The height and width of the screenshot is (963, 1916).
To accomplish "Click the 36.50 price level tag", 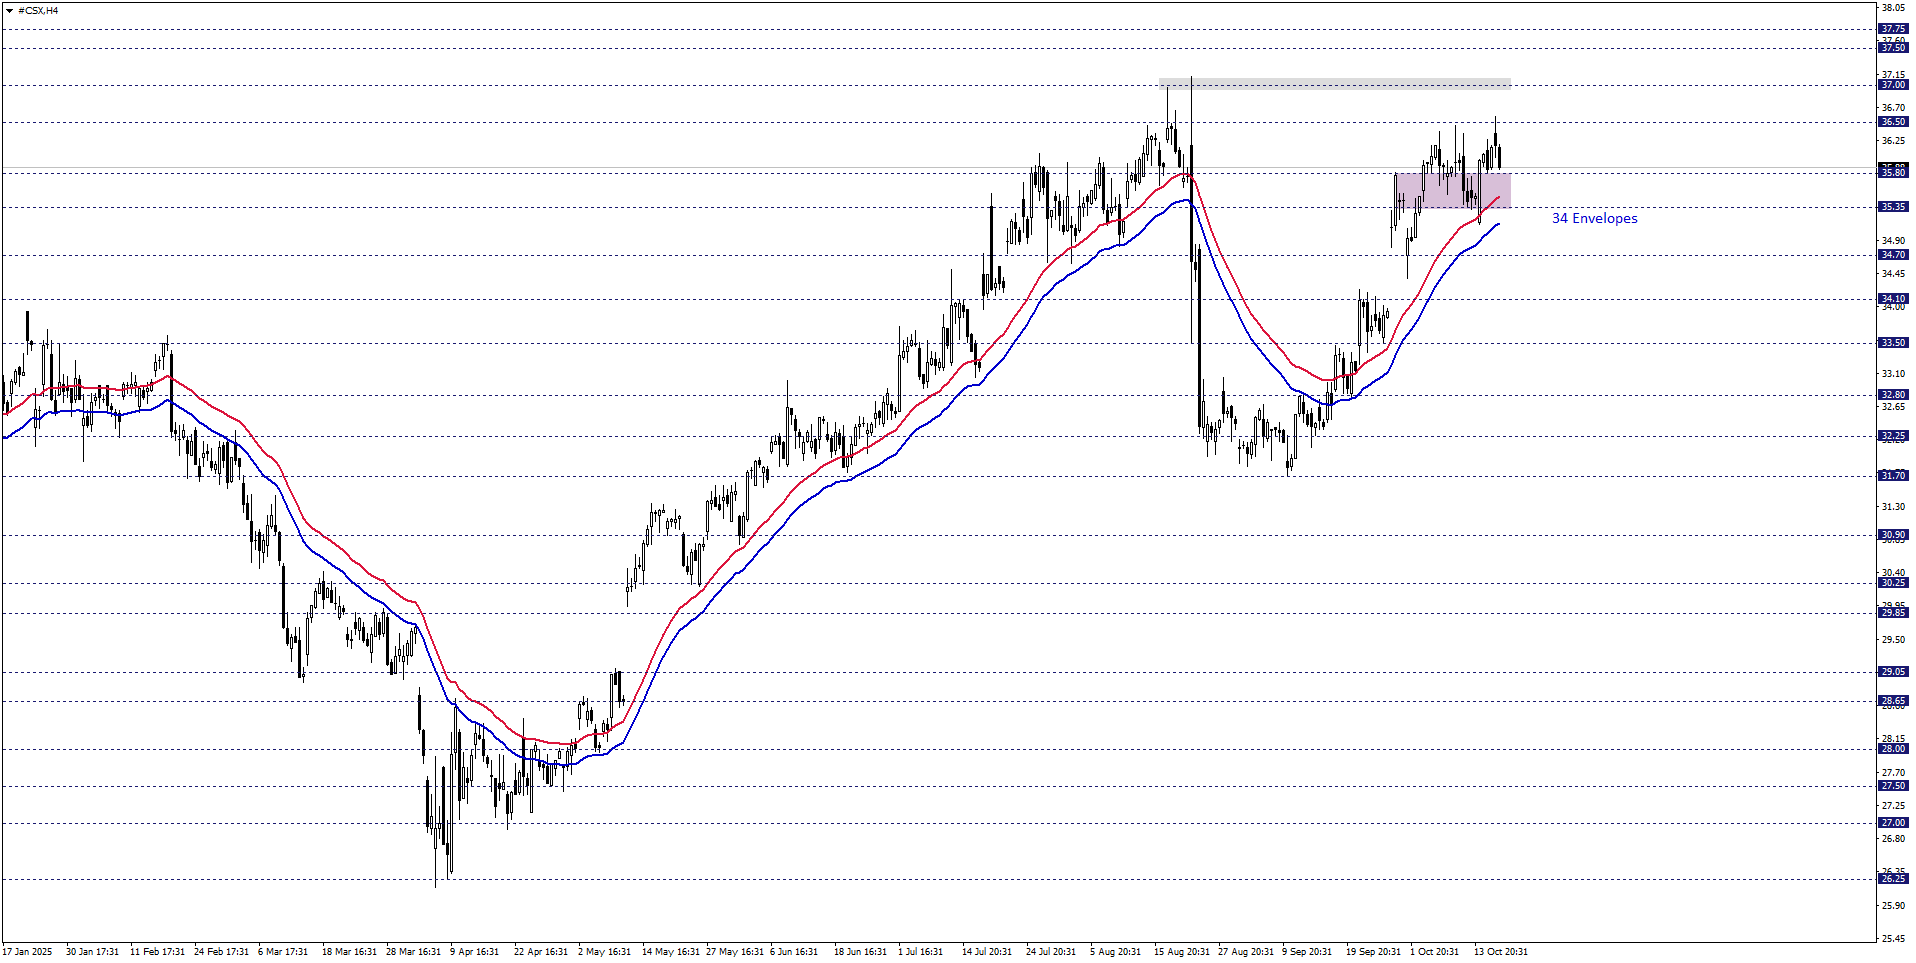I will (1893, 122).
